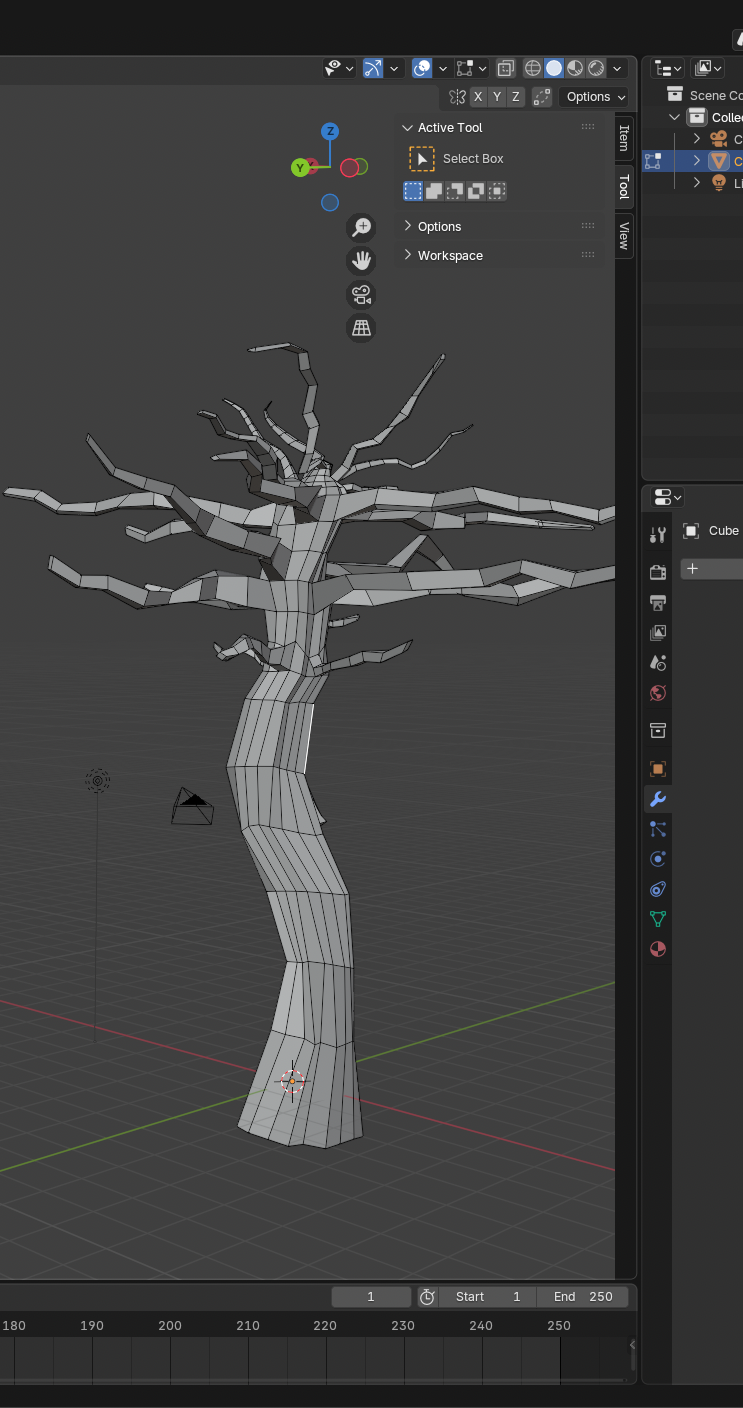This screenshot has height=1408, width=743.
Task: Open properties editor type dropdown
Action: point(667,497)
